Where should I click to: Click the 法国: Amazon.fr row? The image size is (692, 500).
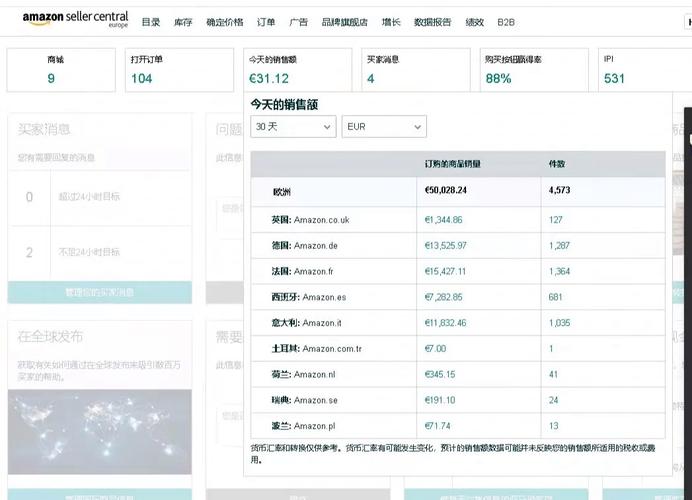tap(458, 271)
